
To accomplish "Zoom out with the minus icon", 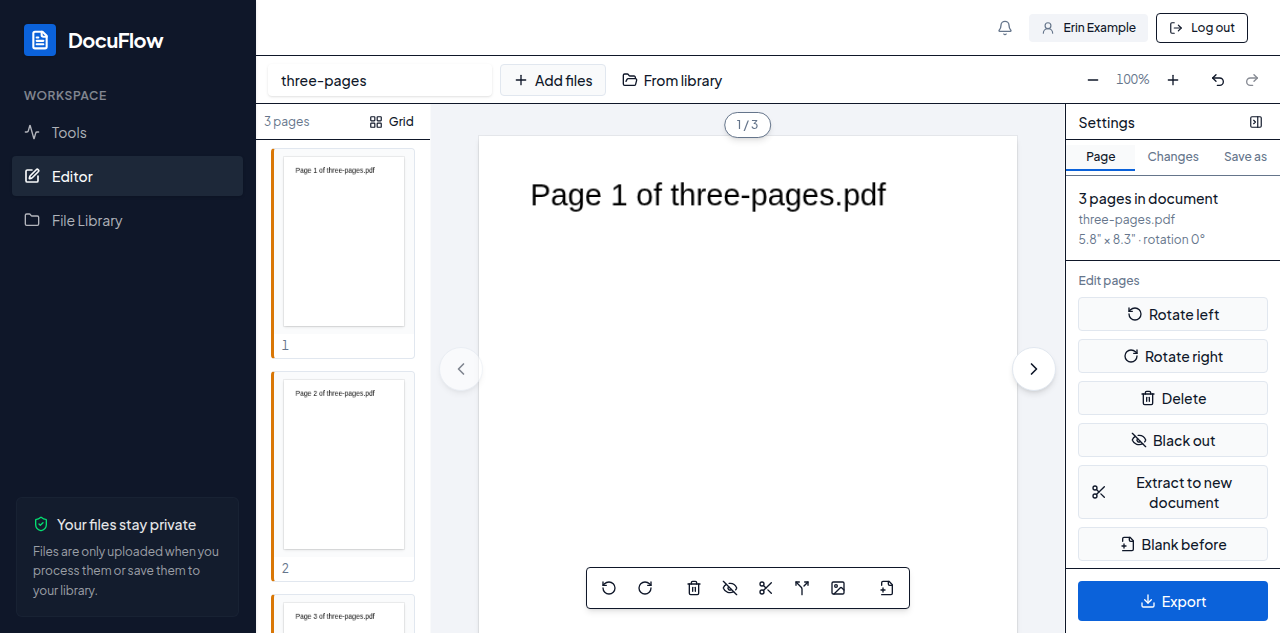I will tap(1093, 80).
